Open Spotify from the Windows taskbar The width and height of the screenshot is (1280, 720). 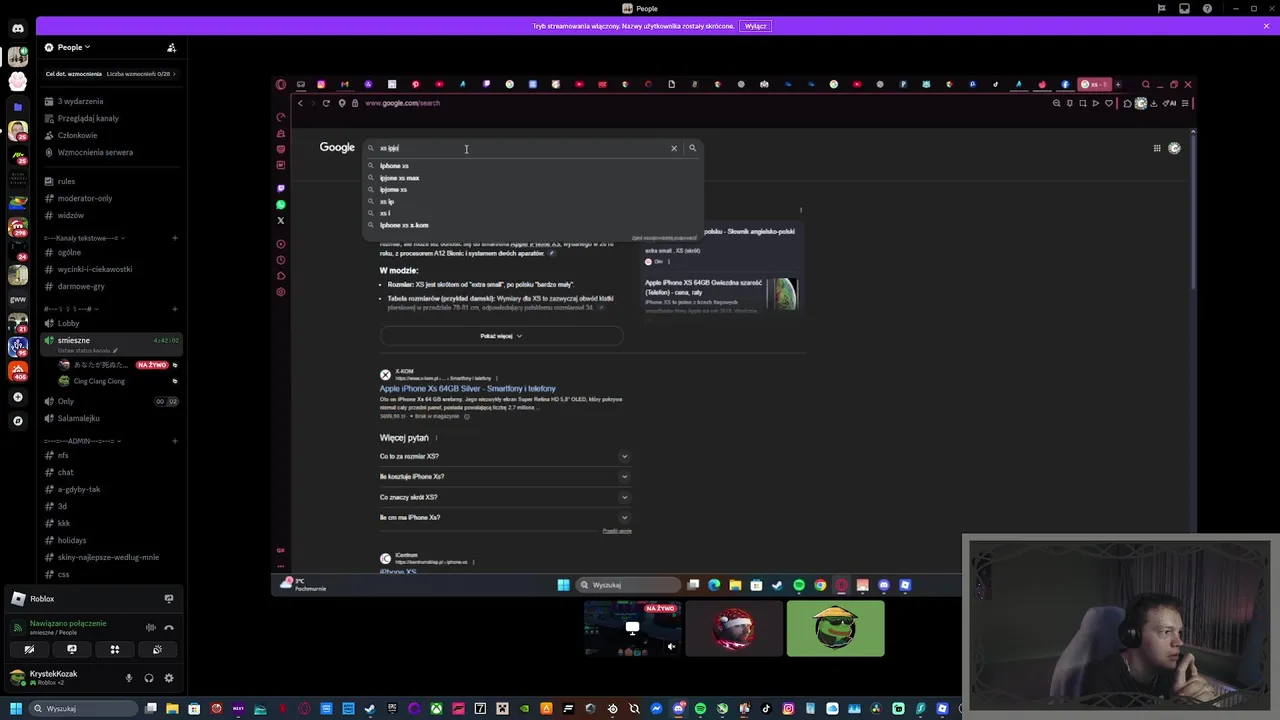(x=700, y=709)
